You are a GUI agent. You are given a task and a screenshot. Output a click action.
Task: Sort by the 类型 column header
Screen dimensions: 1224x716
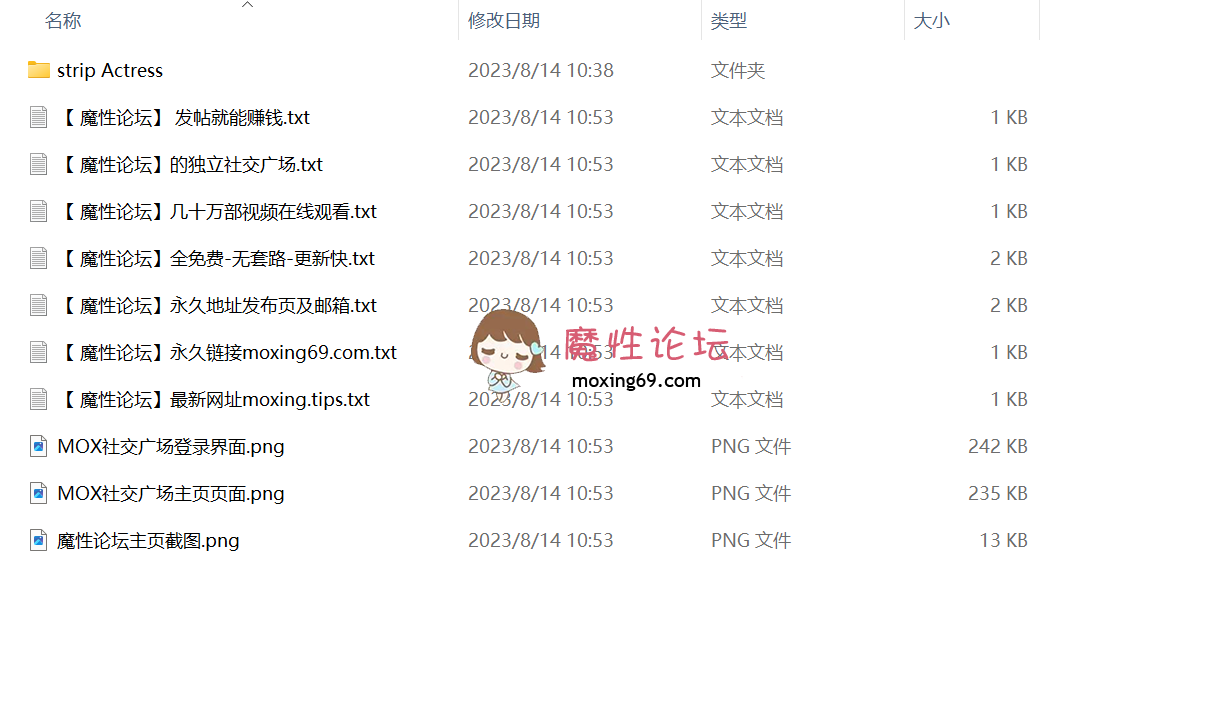tap(729, 21)
